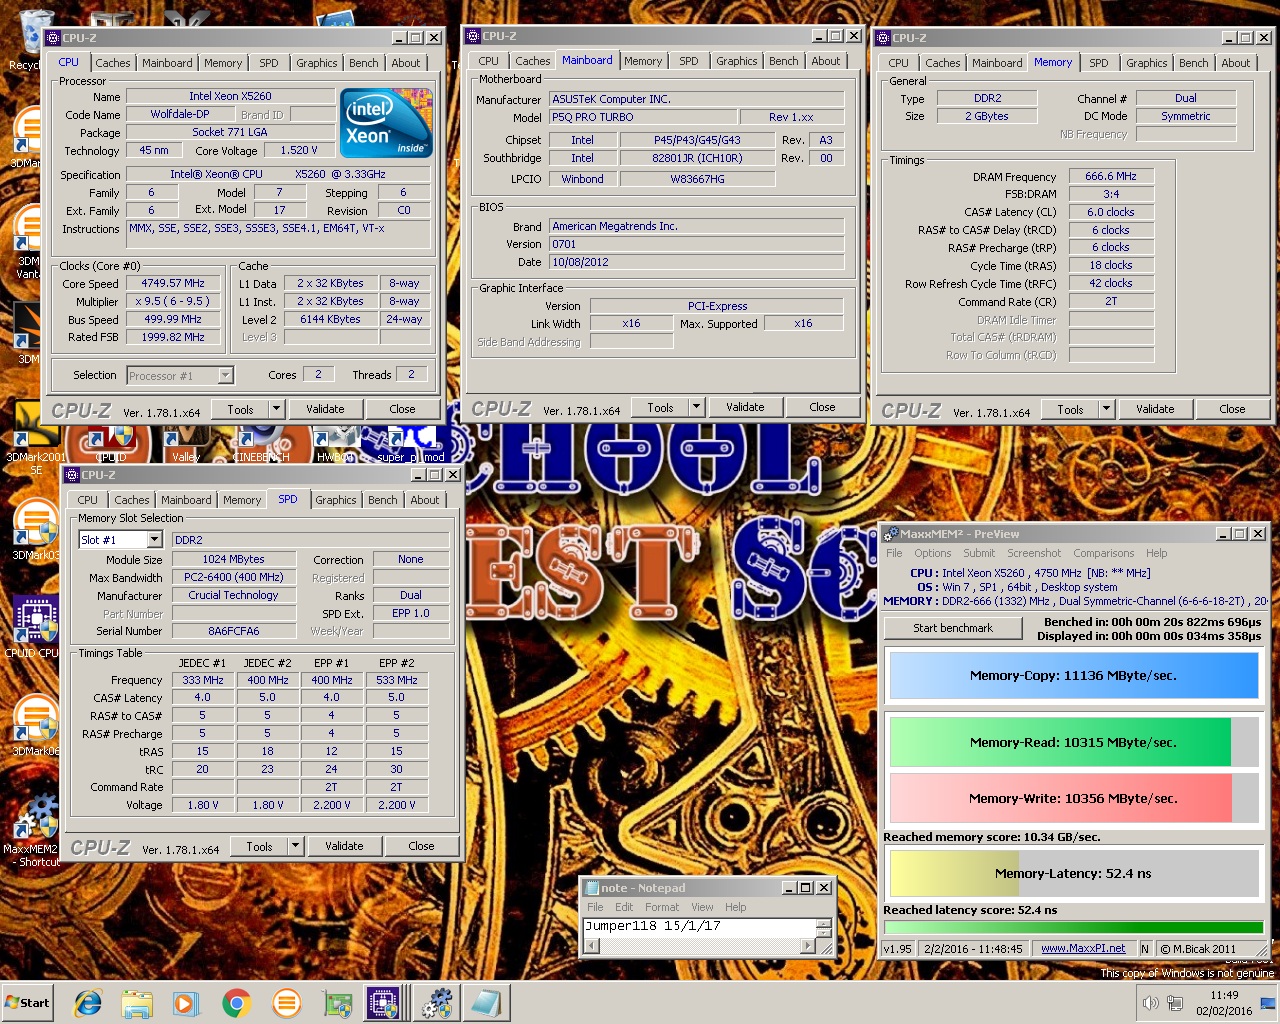The height and width of the screenshot is (1024, 1280).
Task: Open MaxxMEM Submit menu
Action: click(979, 553)
